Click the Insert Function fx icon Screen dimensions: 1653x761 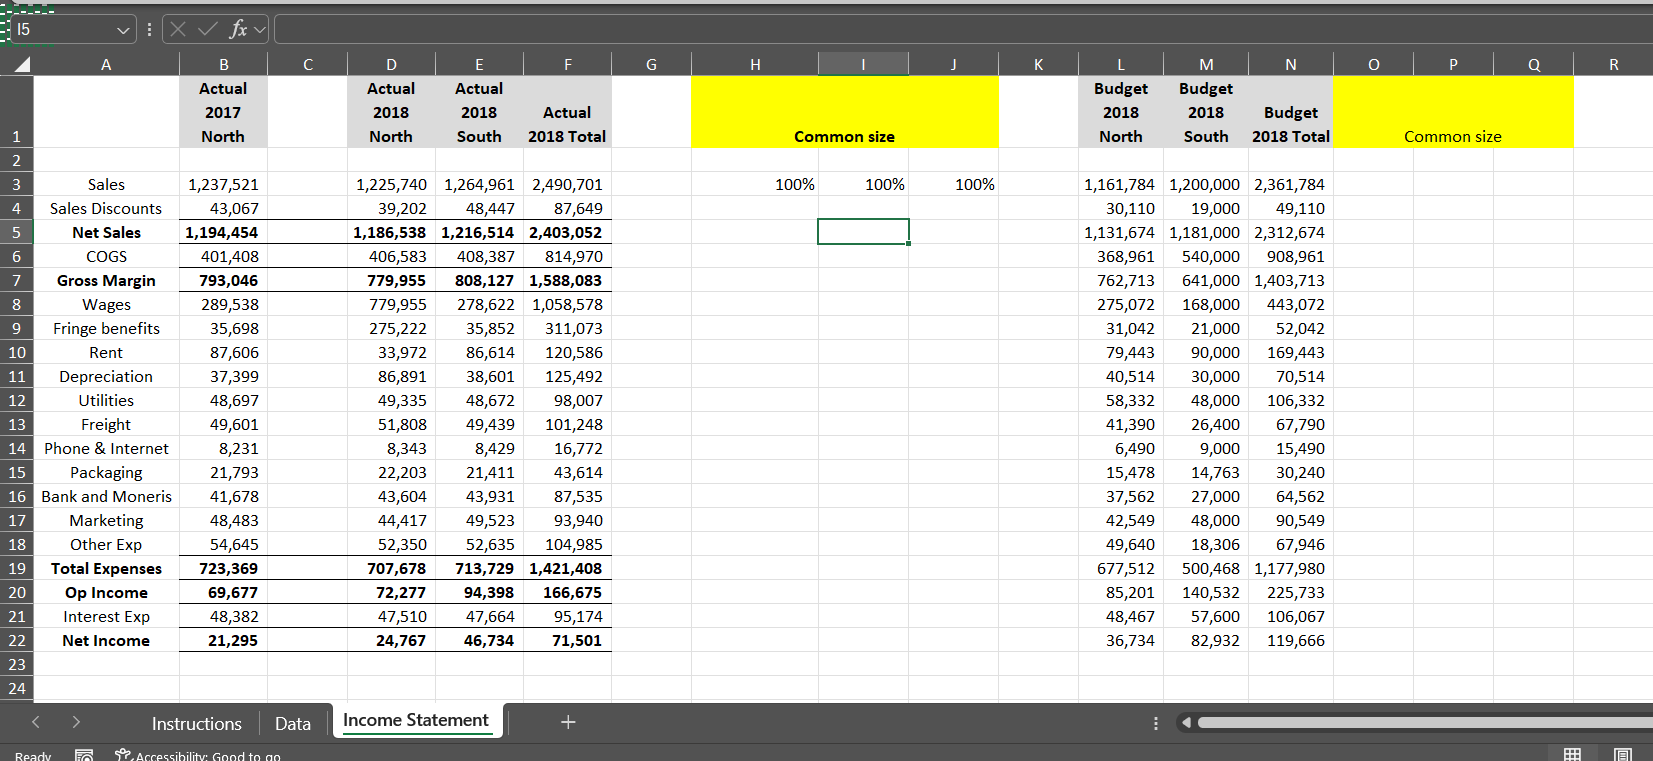click(x=238, y=29)
